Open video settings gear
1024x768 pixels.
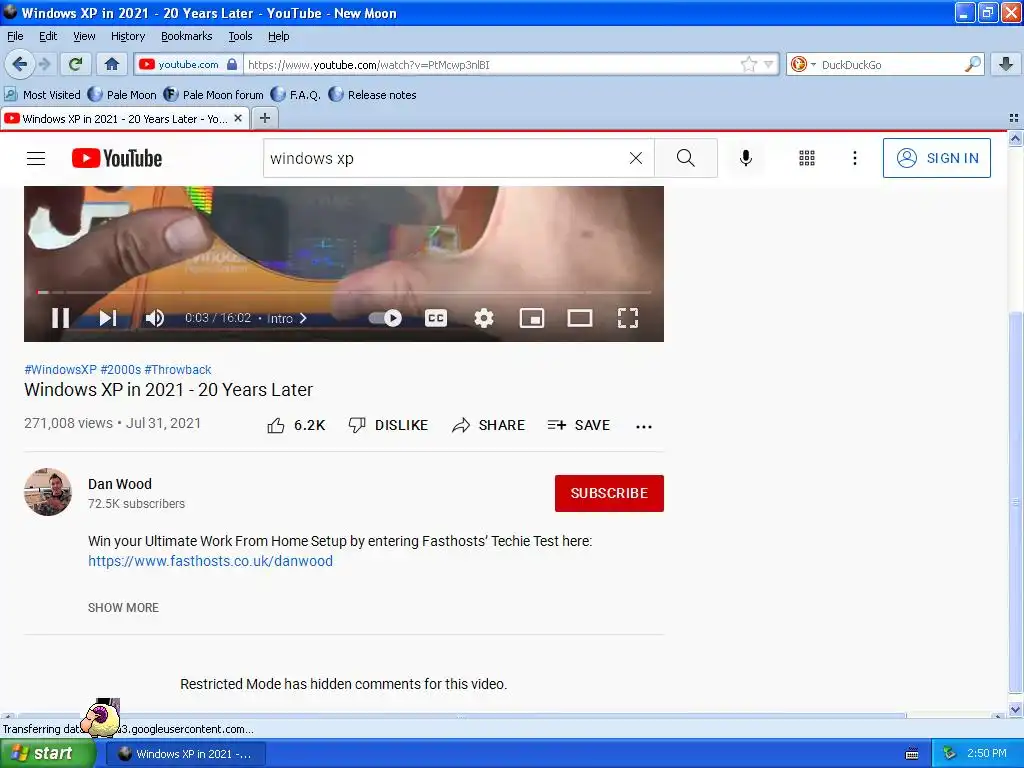point(484,318)
